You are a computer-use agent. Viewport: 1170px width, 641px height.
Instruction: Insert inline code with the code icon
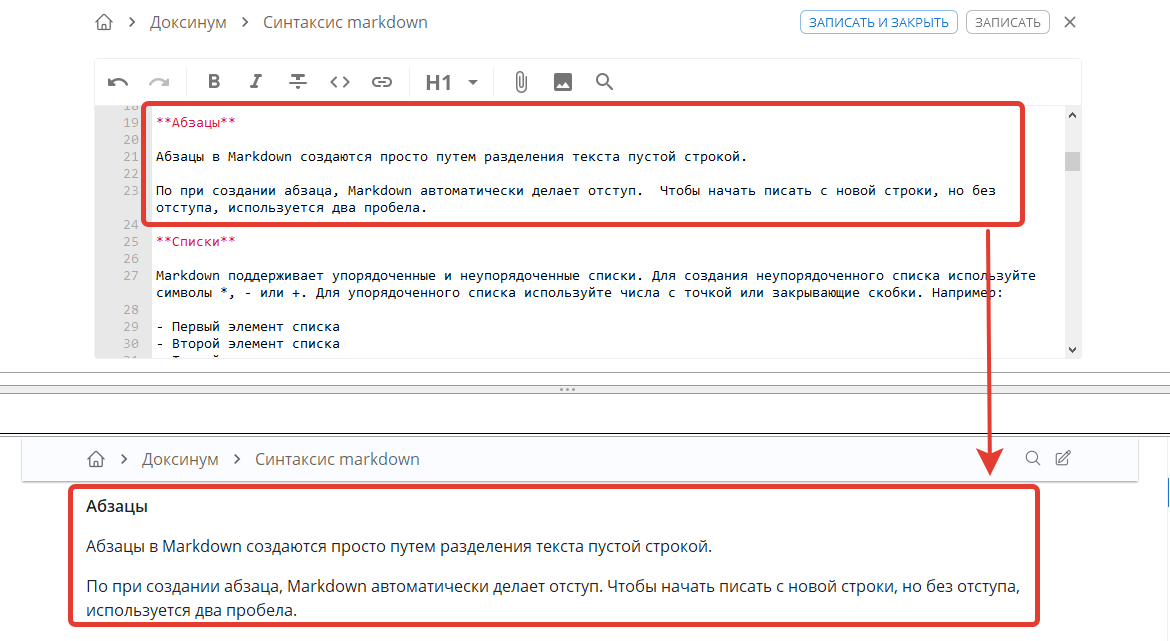point(340,82)
